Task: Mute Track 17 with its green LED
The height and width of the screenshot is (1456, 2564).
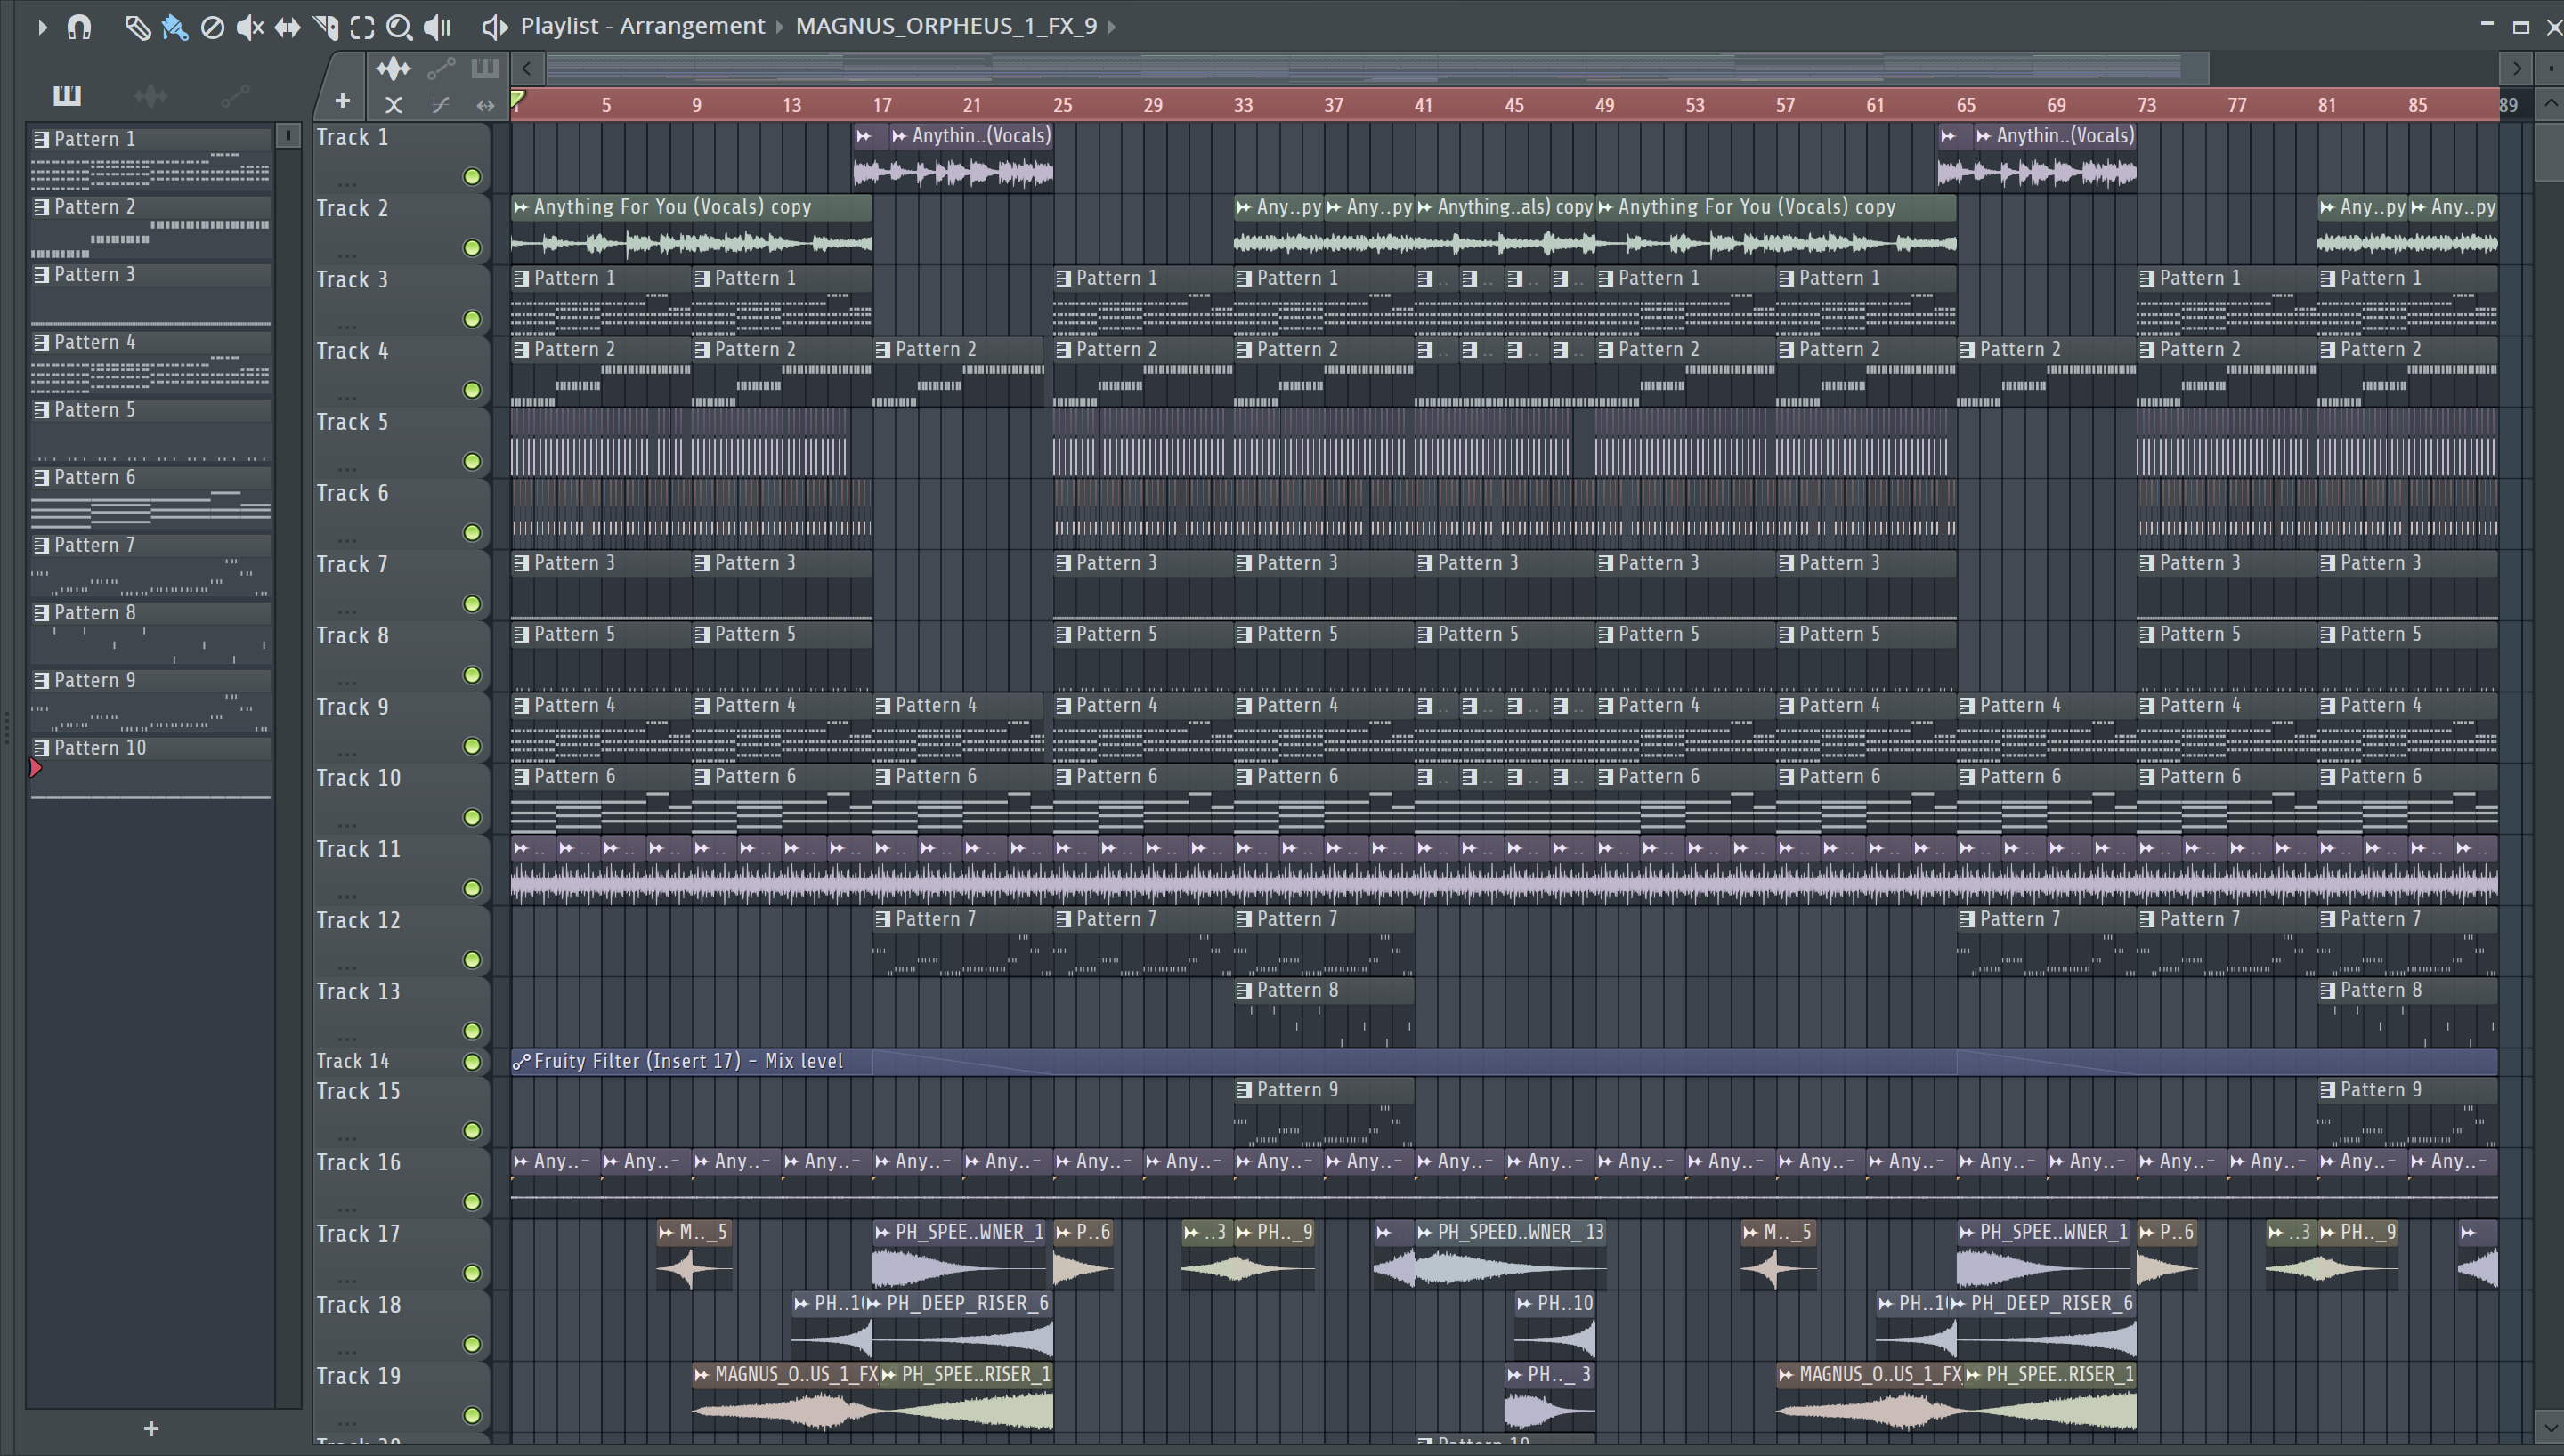Action: click(x=472, y=1273)
